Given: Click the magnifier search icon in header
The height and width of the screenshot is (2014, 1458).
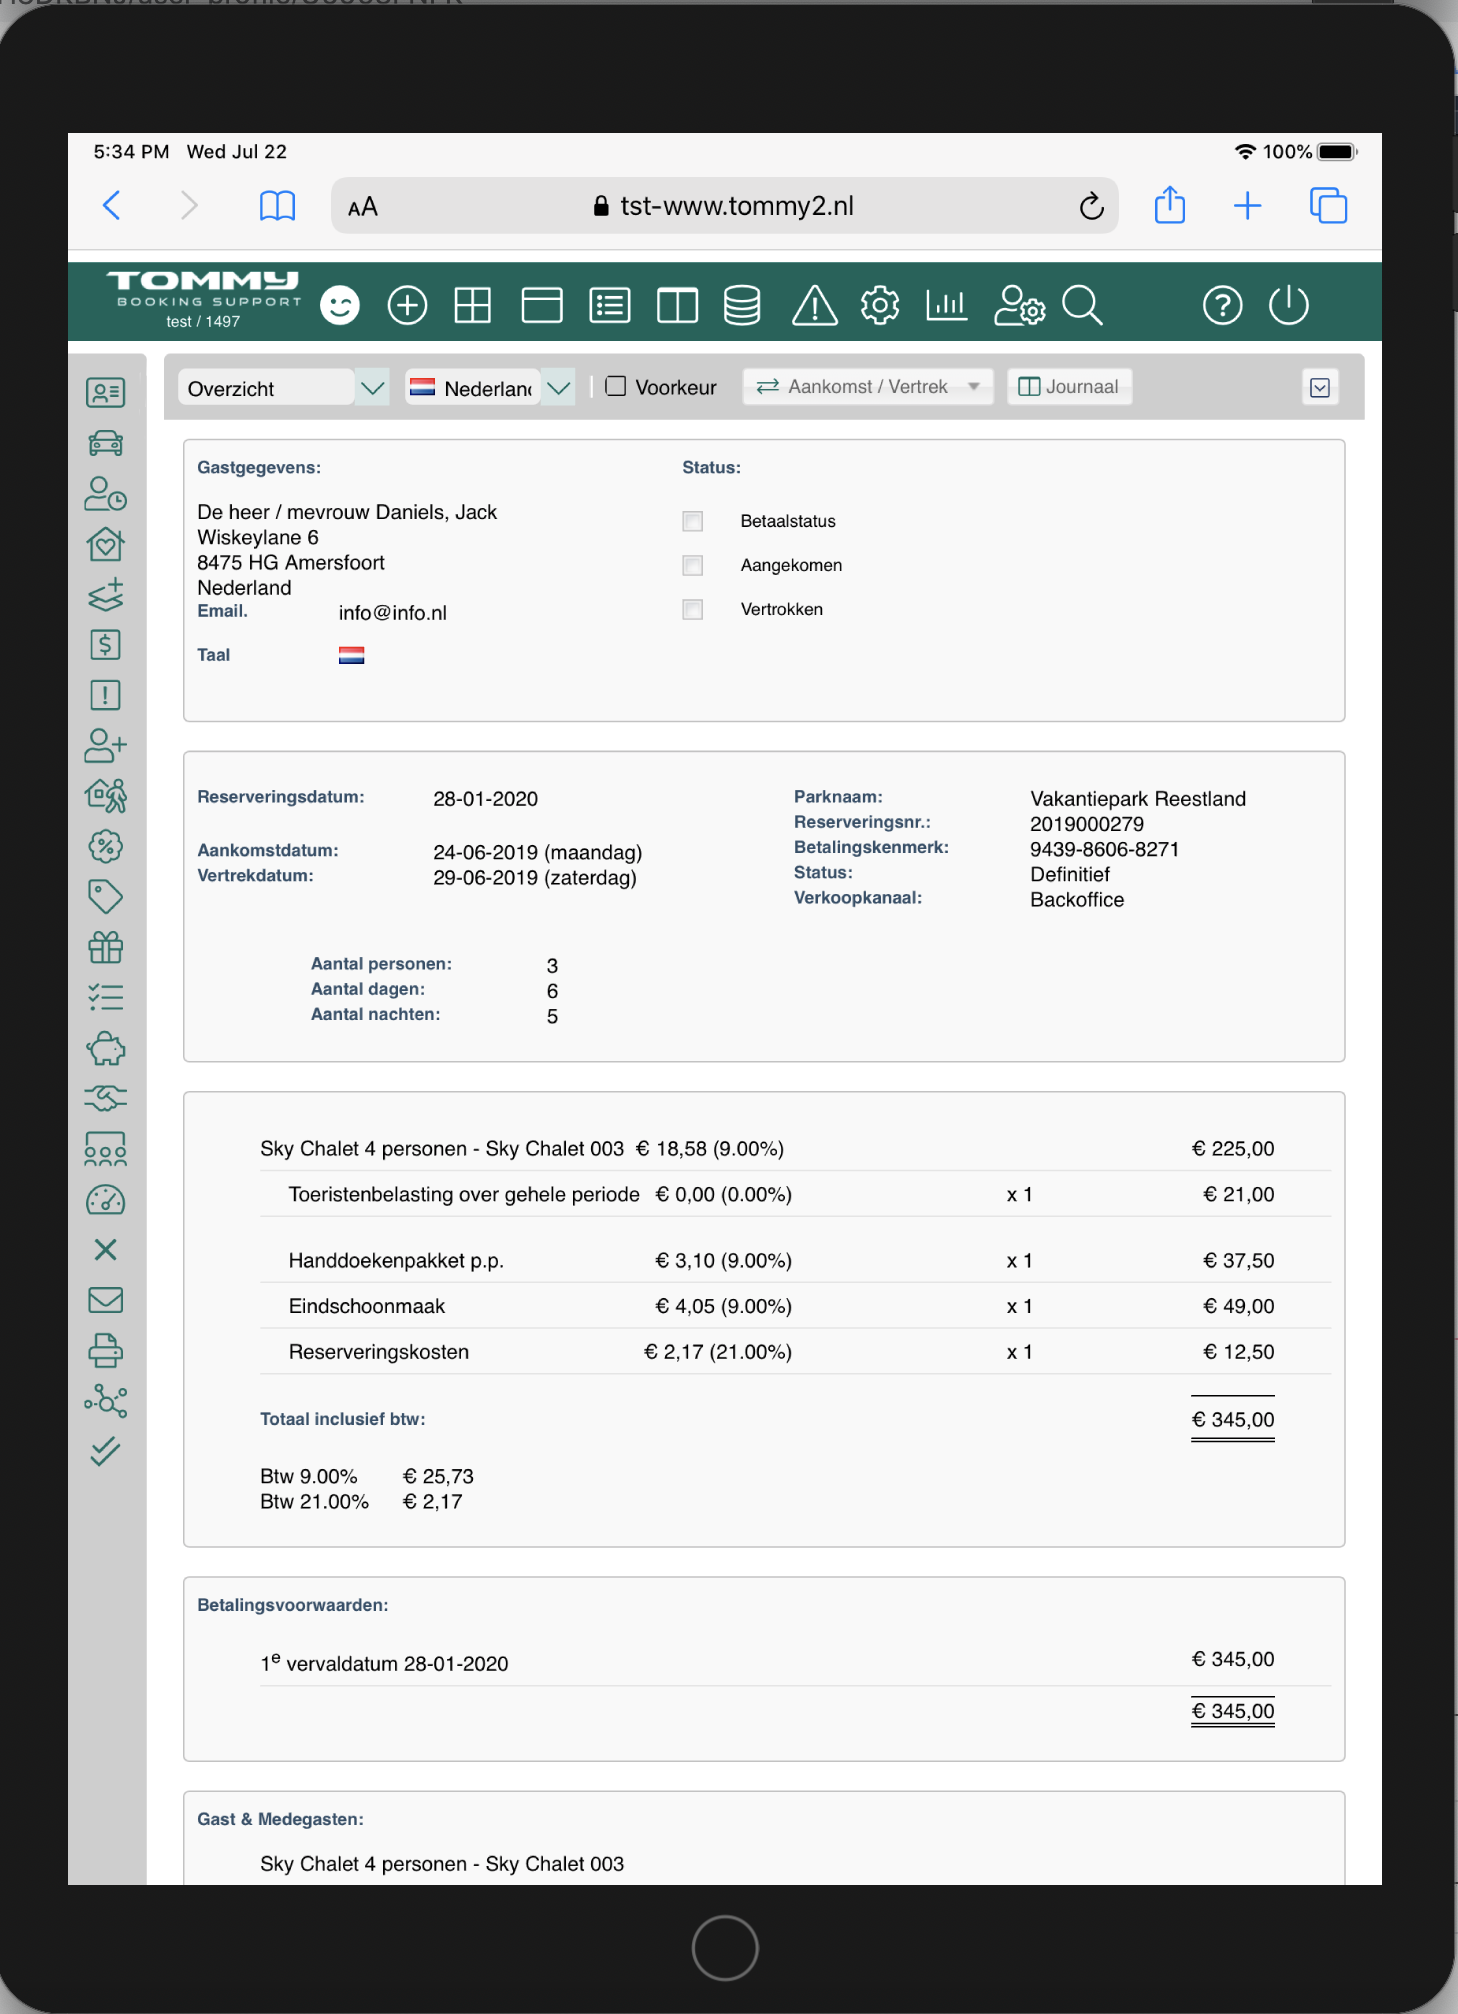Looking at the screenshot, I should (x=1082, y=305).
